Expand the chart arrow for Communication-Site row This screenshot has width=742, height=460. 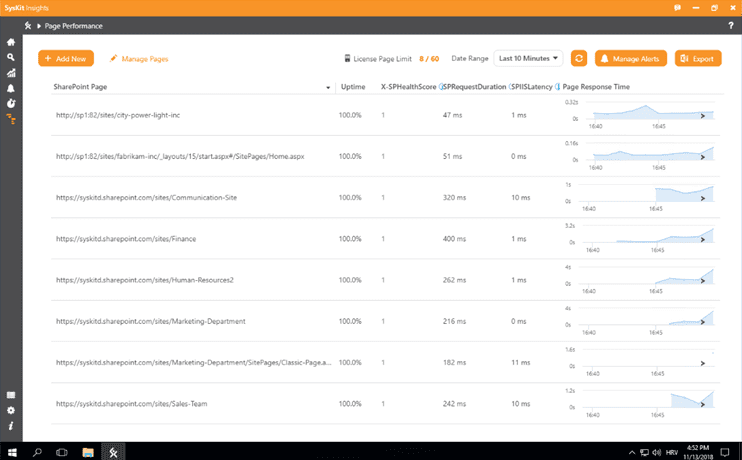pos(703,198)
